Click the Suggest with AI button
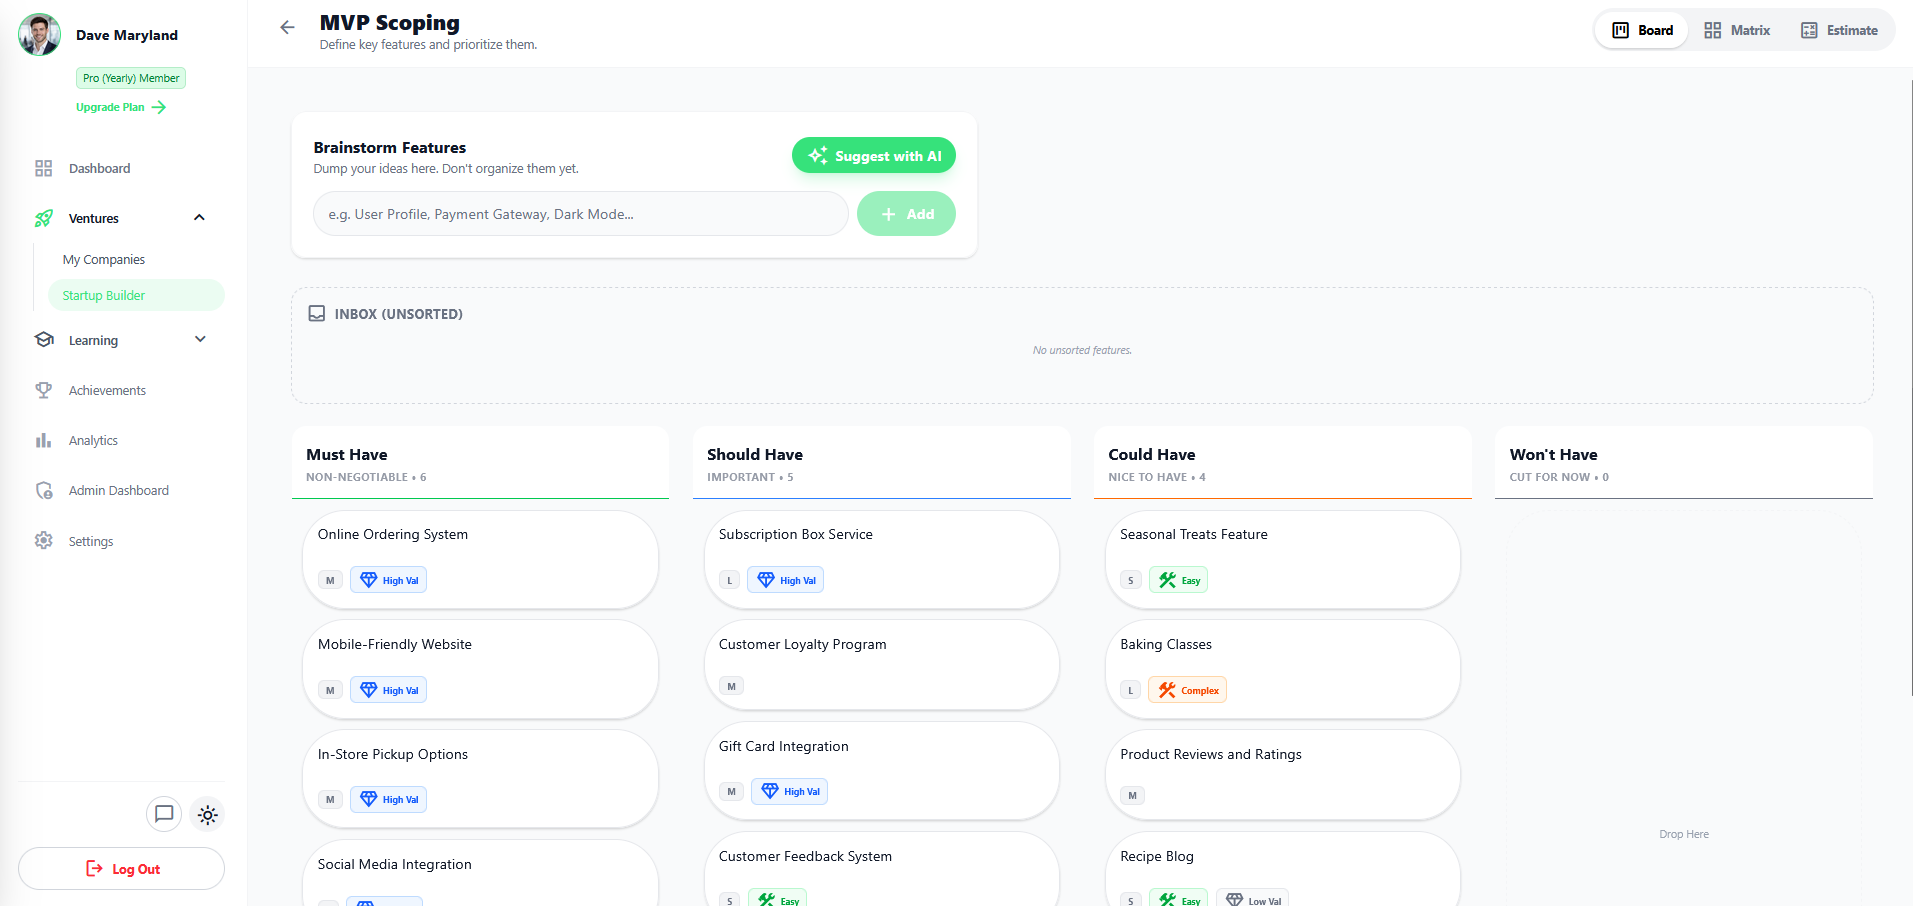 tap(873, 155)
